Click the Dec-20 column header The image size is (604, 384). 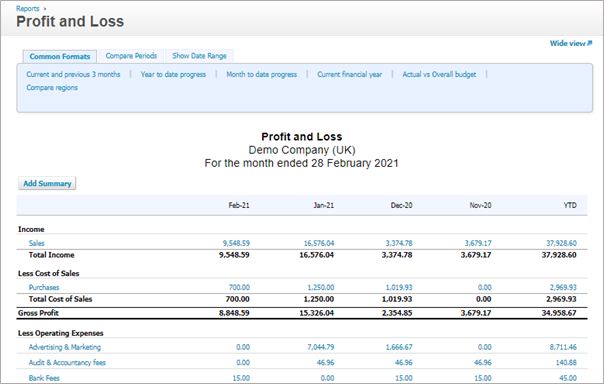401,205
